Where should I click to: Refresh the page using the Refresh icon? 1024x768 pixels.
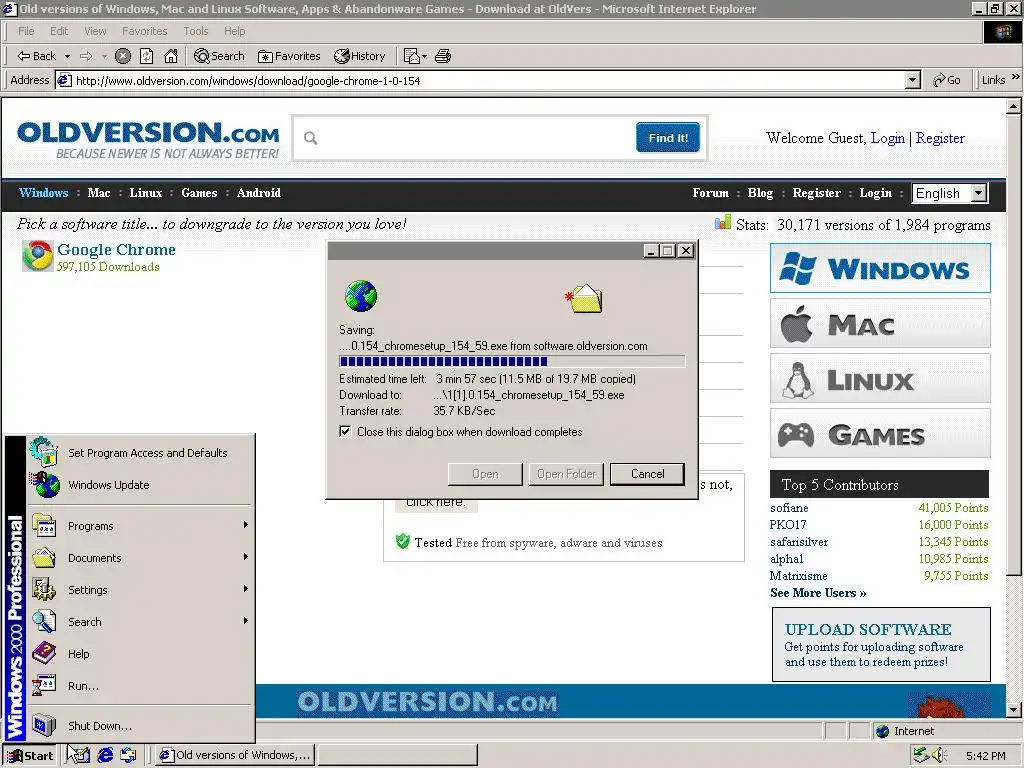(147, 56)
